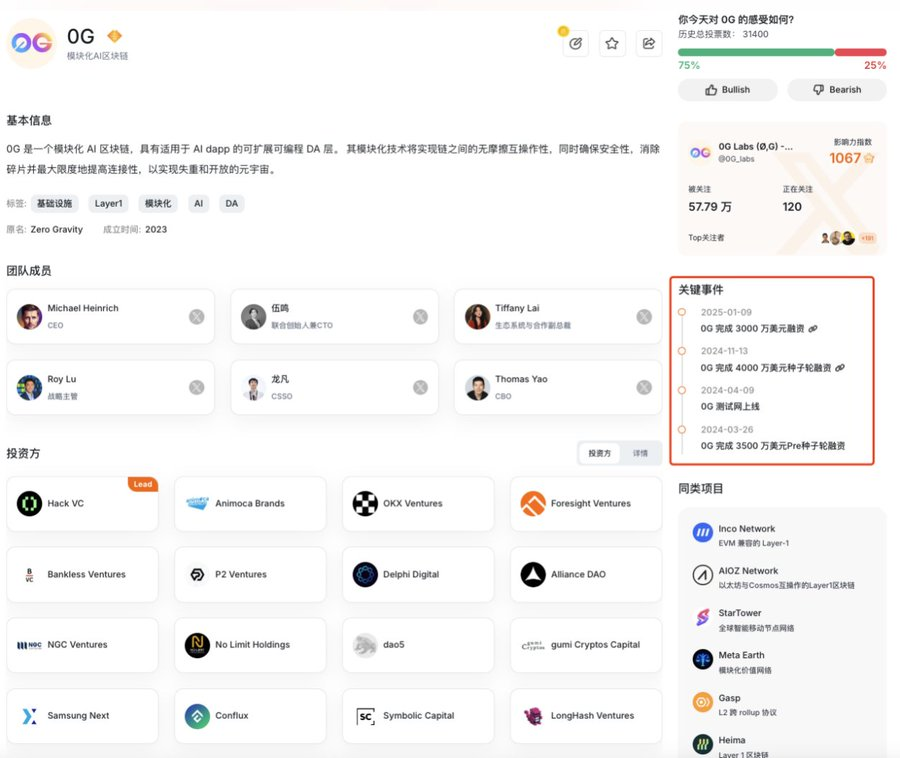Image resolution: width=900 pixels, height=758 pixels.
Task: Click the X icon on Thomas Yao card
Action: (x=644, y=387)
